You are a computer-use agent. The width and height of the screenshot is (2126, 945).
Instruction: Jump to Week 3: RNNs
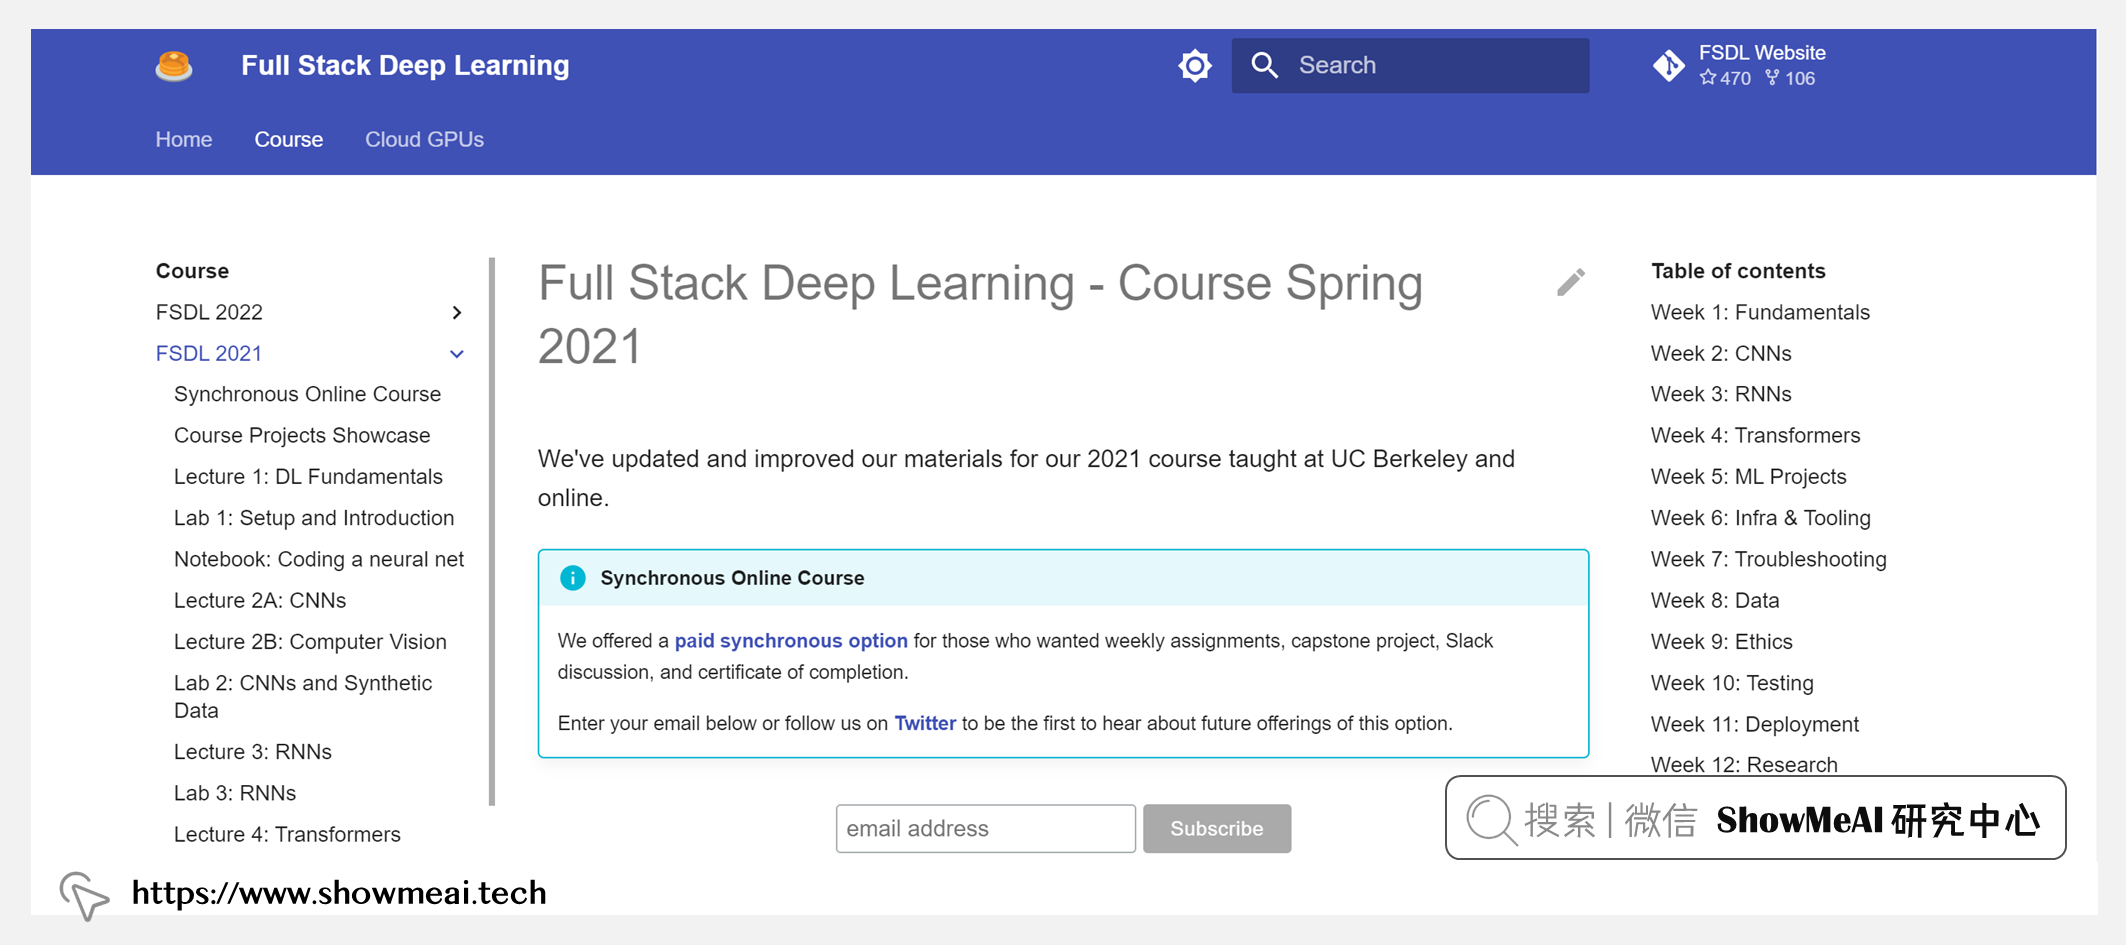(x=1721, y=394)
